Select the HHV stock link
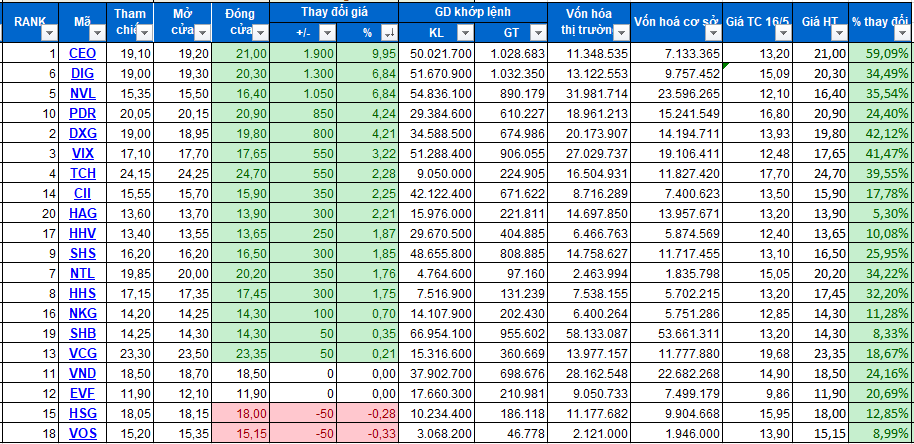 pyautogui.click(x=82, y=234)
